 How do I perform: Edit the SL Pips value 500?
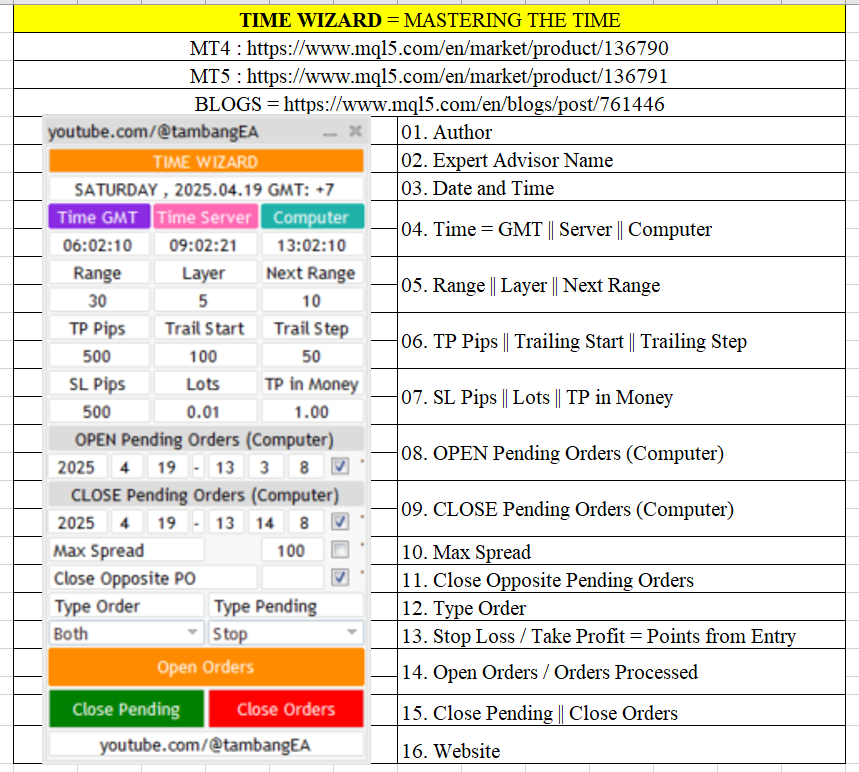(x=99, y=411)
